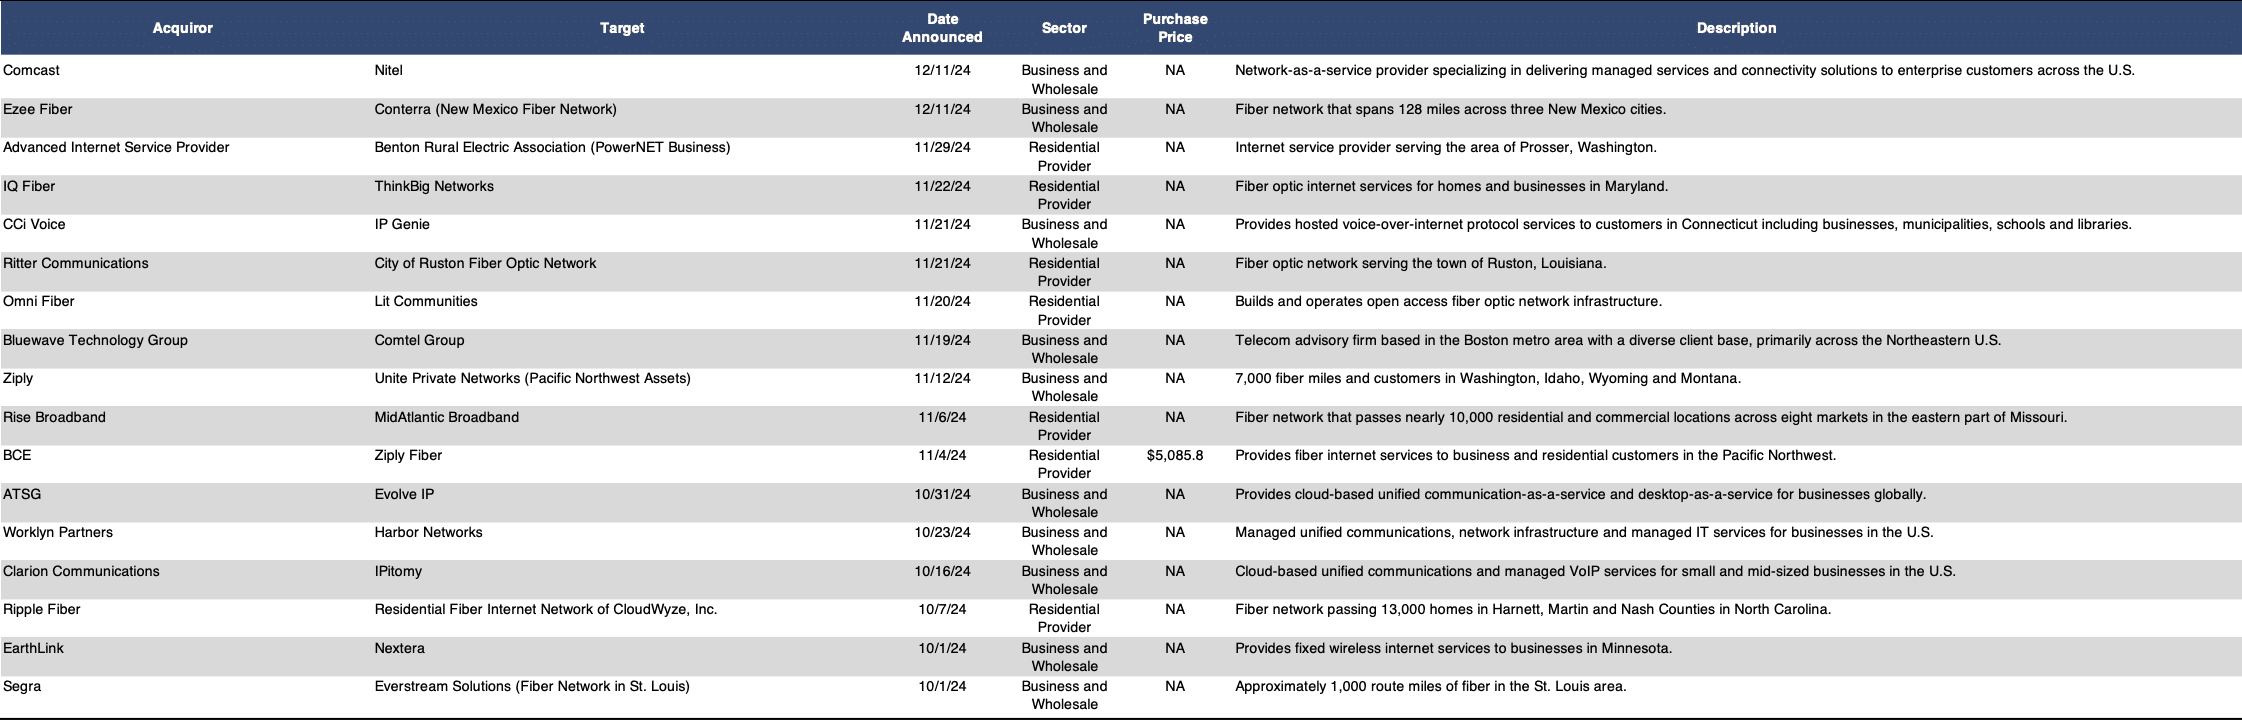This screenshot has width=2242, height=725.
Task: Click the Target column header
Action: pos(621,28)
